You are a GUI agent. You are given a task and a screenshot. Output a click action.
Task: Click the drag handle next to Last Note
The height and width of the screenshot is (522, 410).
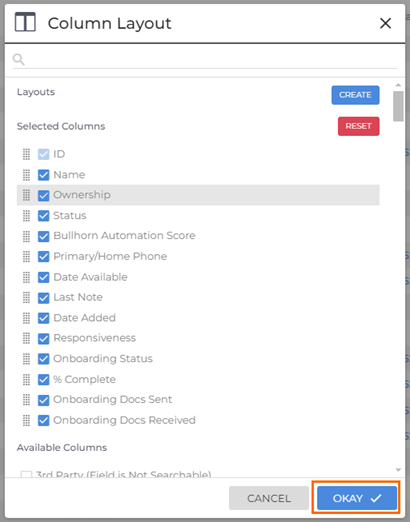pyautogui.click(x=26, y=297)
